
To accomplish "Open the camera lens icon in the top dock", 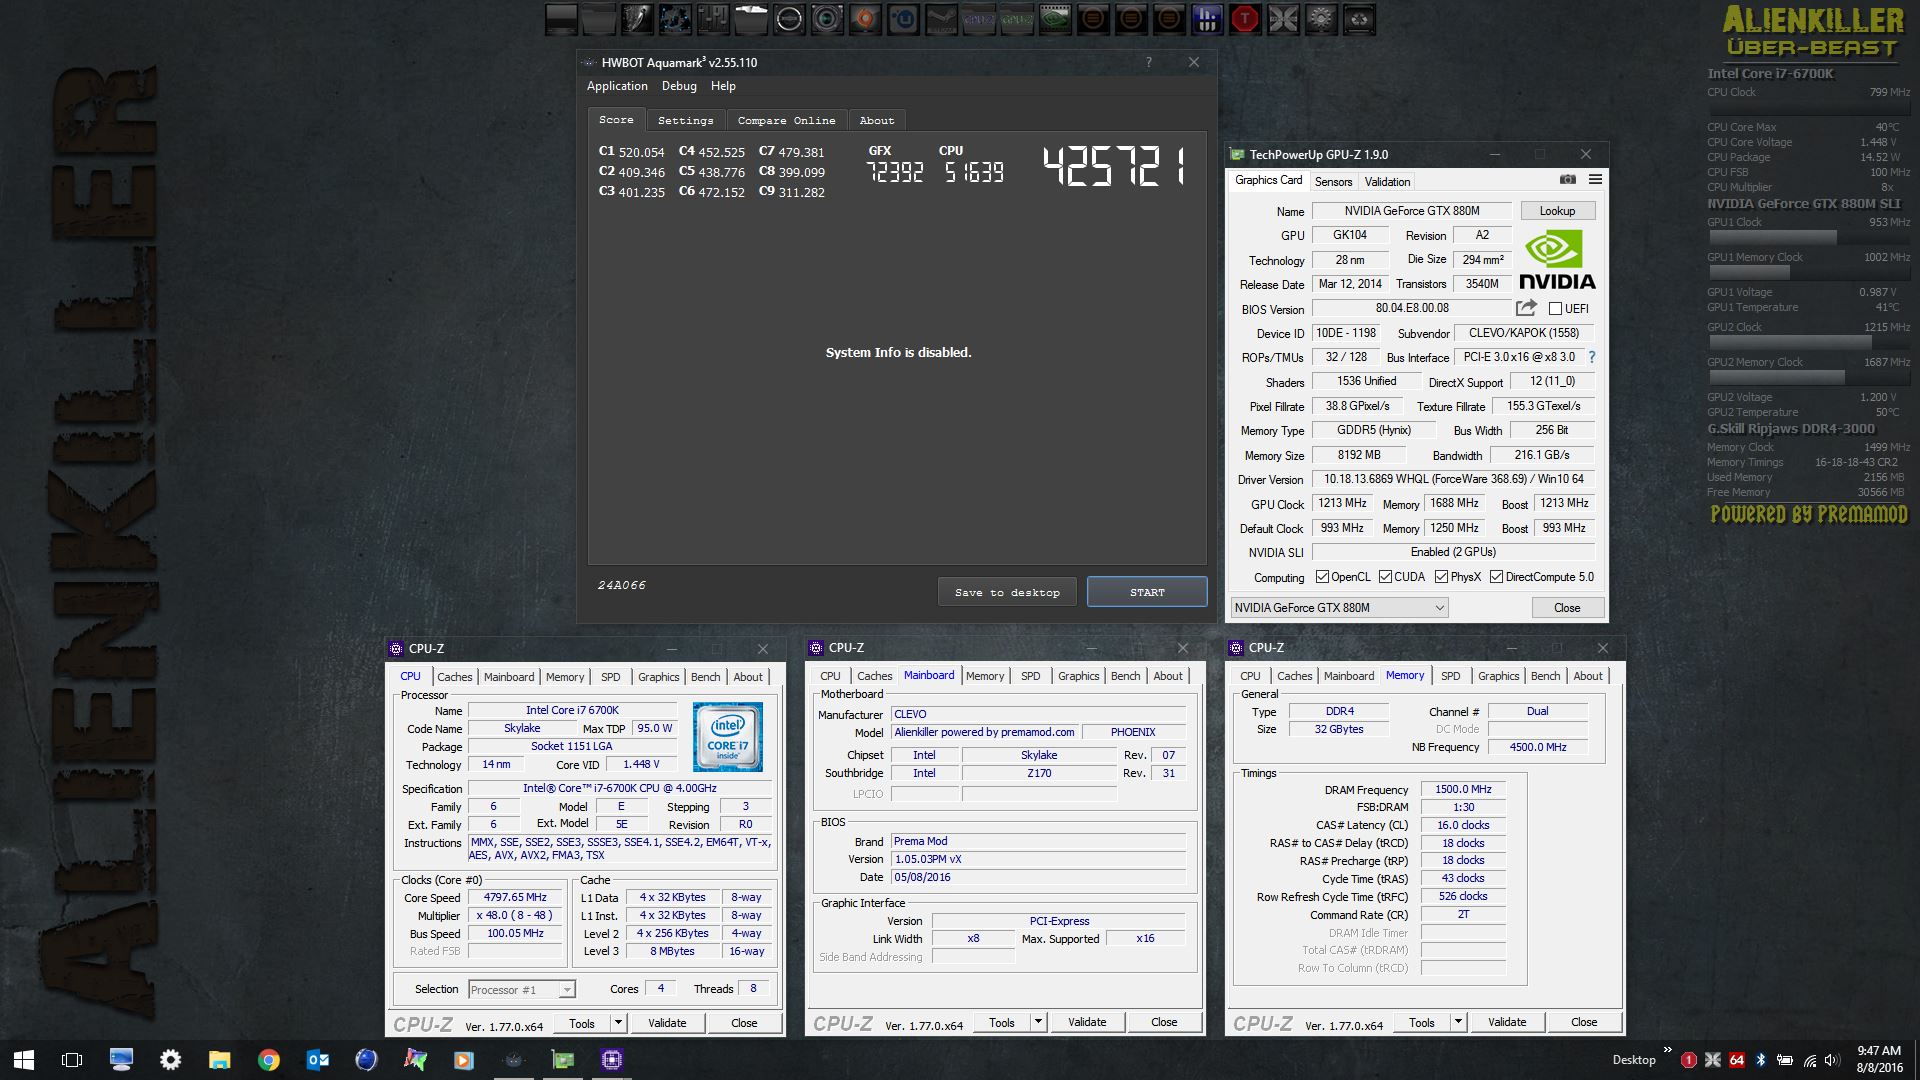I will (x=827, y=19).
